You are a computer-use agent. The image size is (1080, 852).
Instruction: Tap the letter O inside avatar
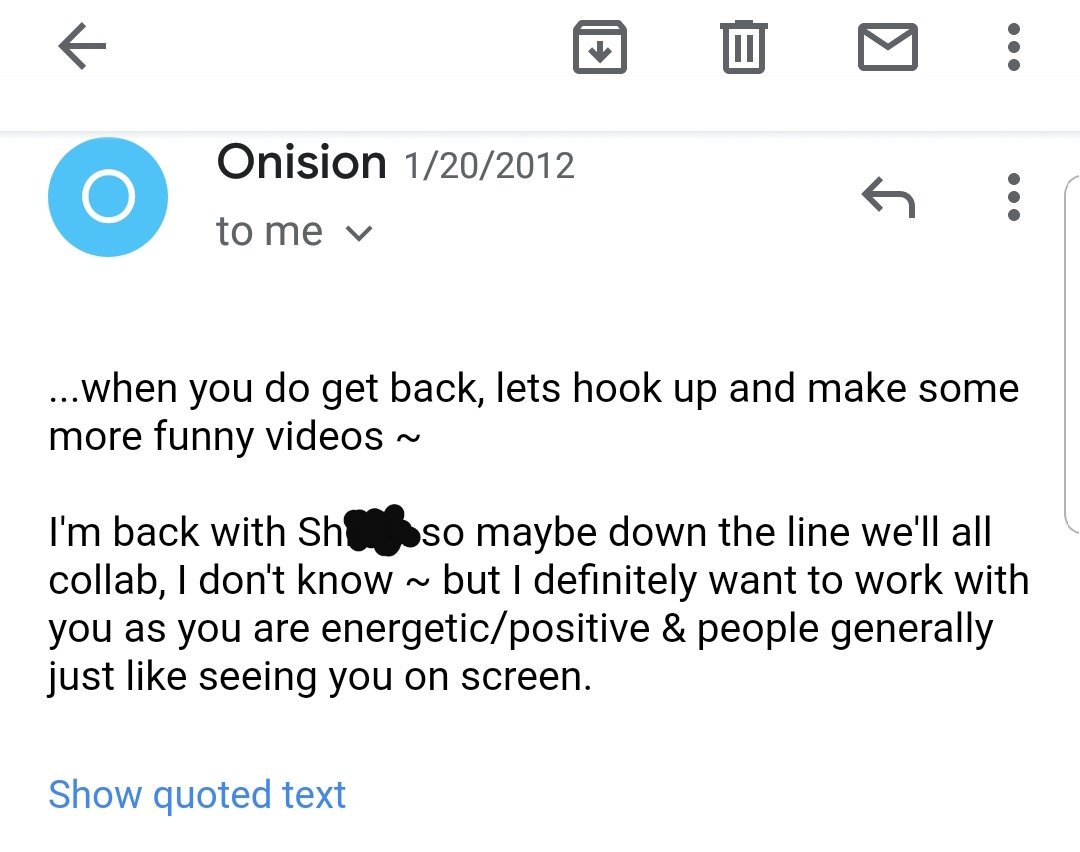pyautogui.click(x=108, y=197)
